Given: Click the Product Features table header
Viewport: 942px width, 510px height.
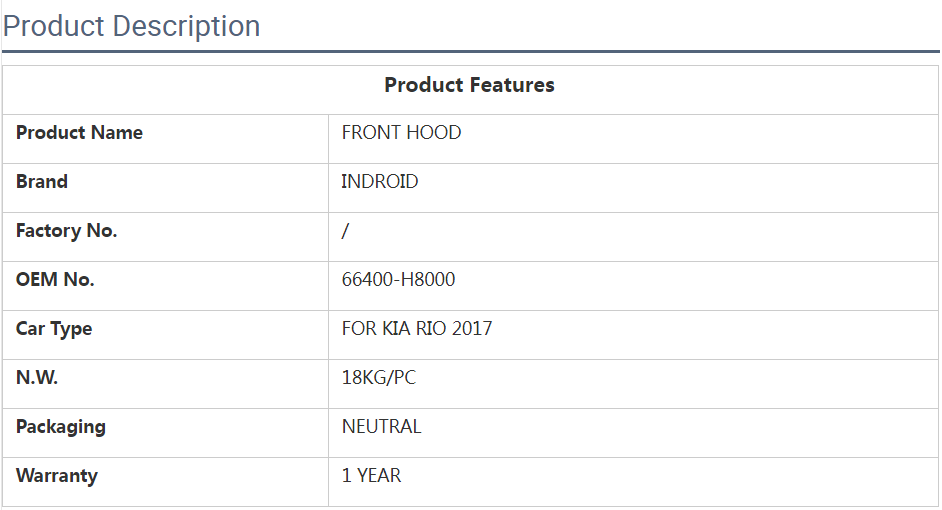Looking at the screenshot, I should pyautogui.click(x=469, y=86).
